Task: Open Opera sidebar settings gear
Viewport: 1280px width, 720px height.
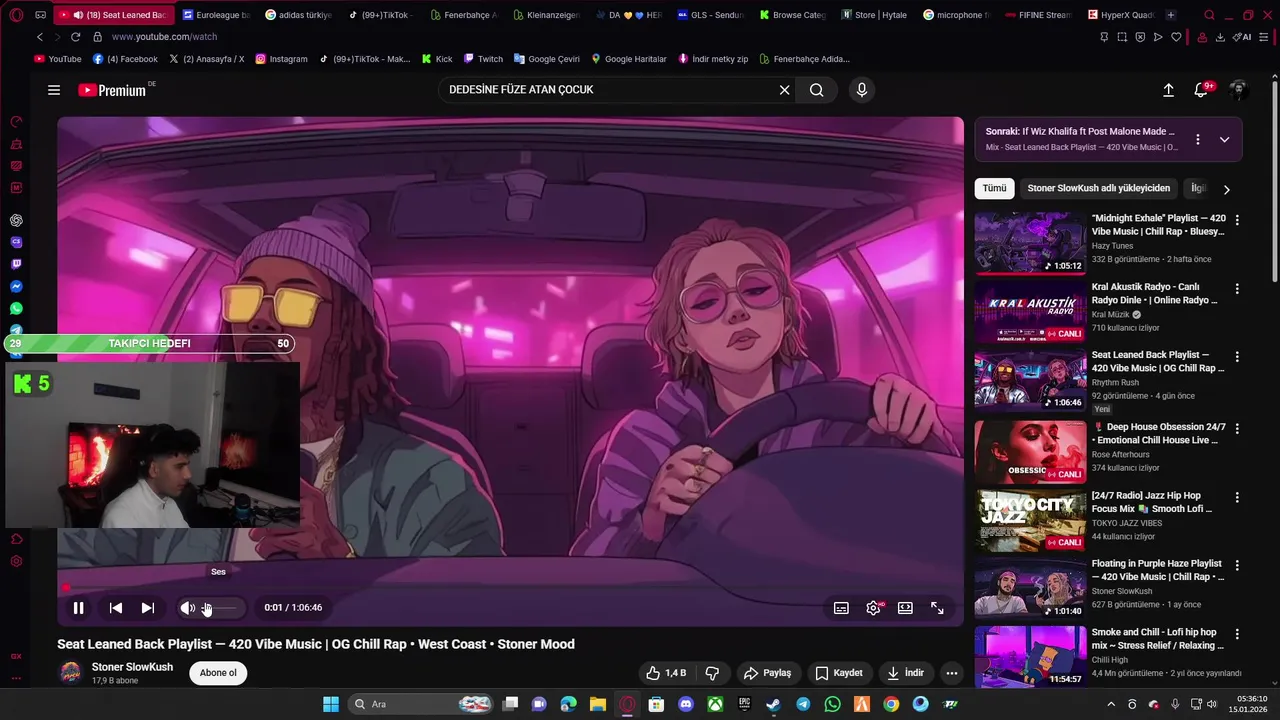Action: pos(16,562)
